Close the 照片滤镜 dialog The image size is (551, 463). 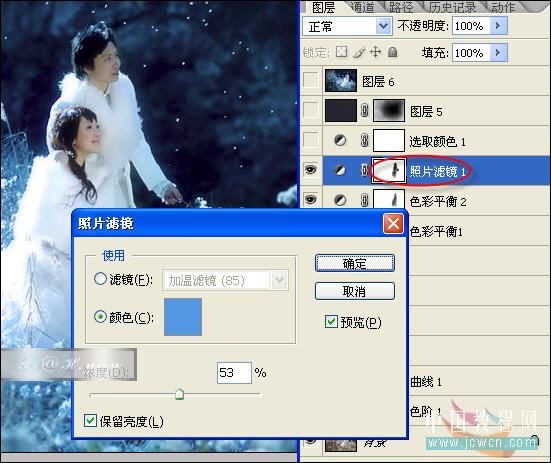pos(393,223)
